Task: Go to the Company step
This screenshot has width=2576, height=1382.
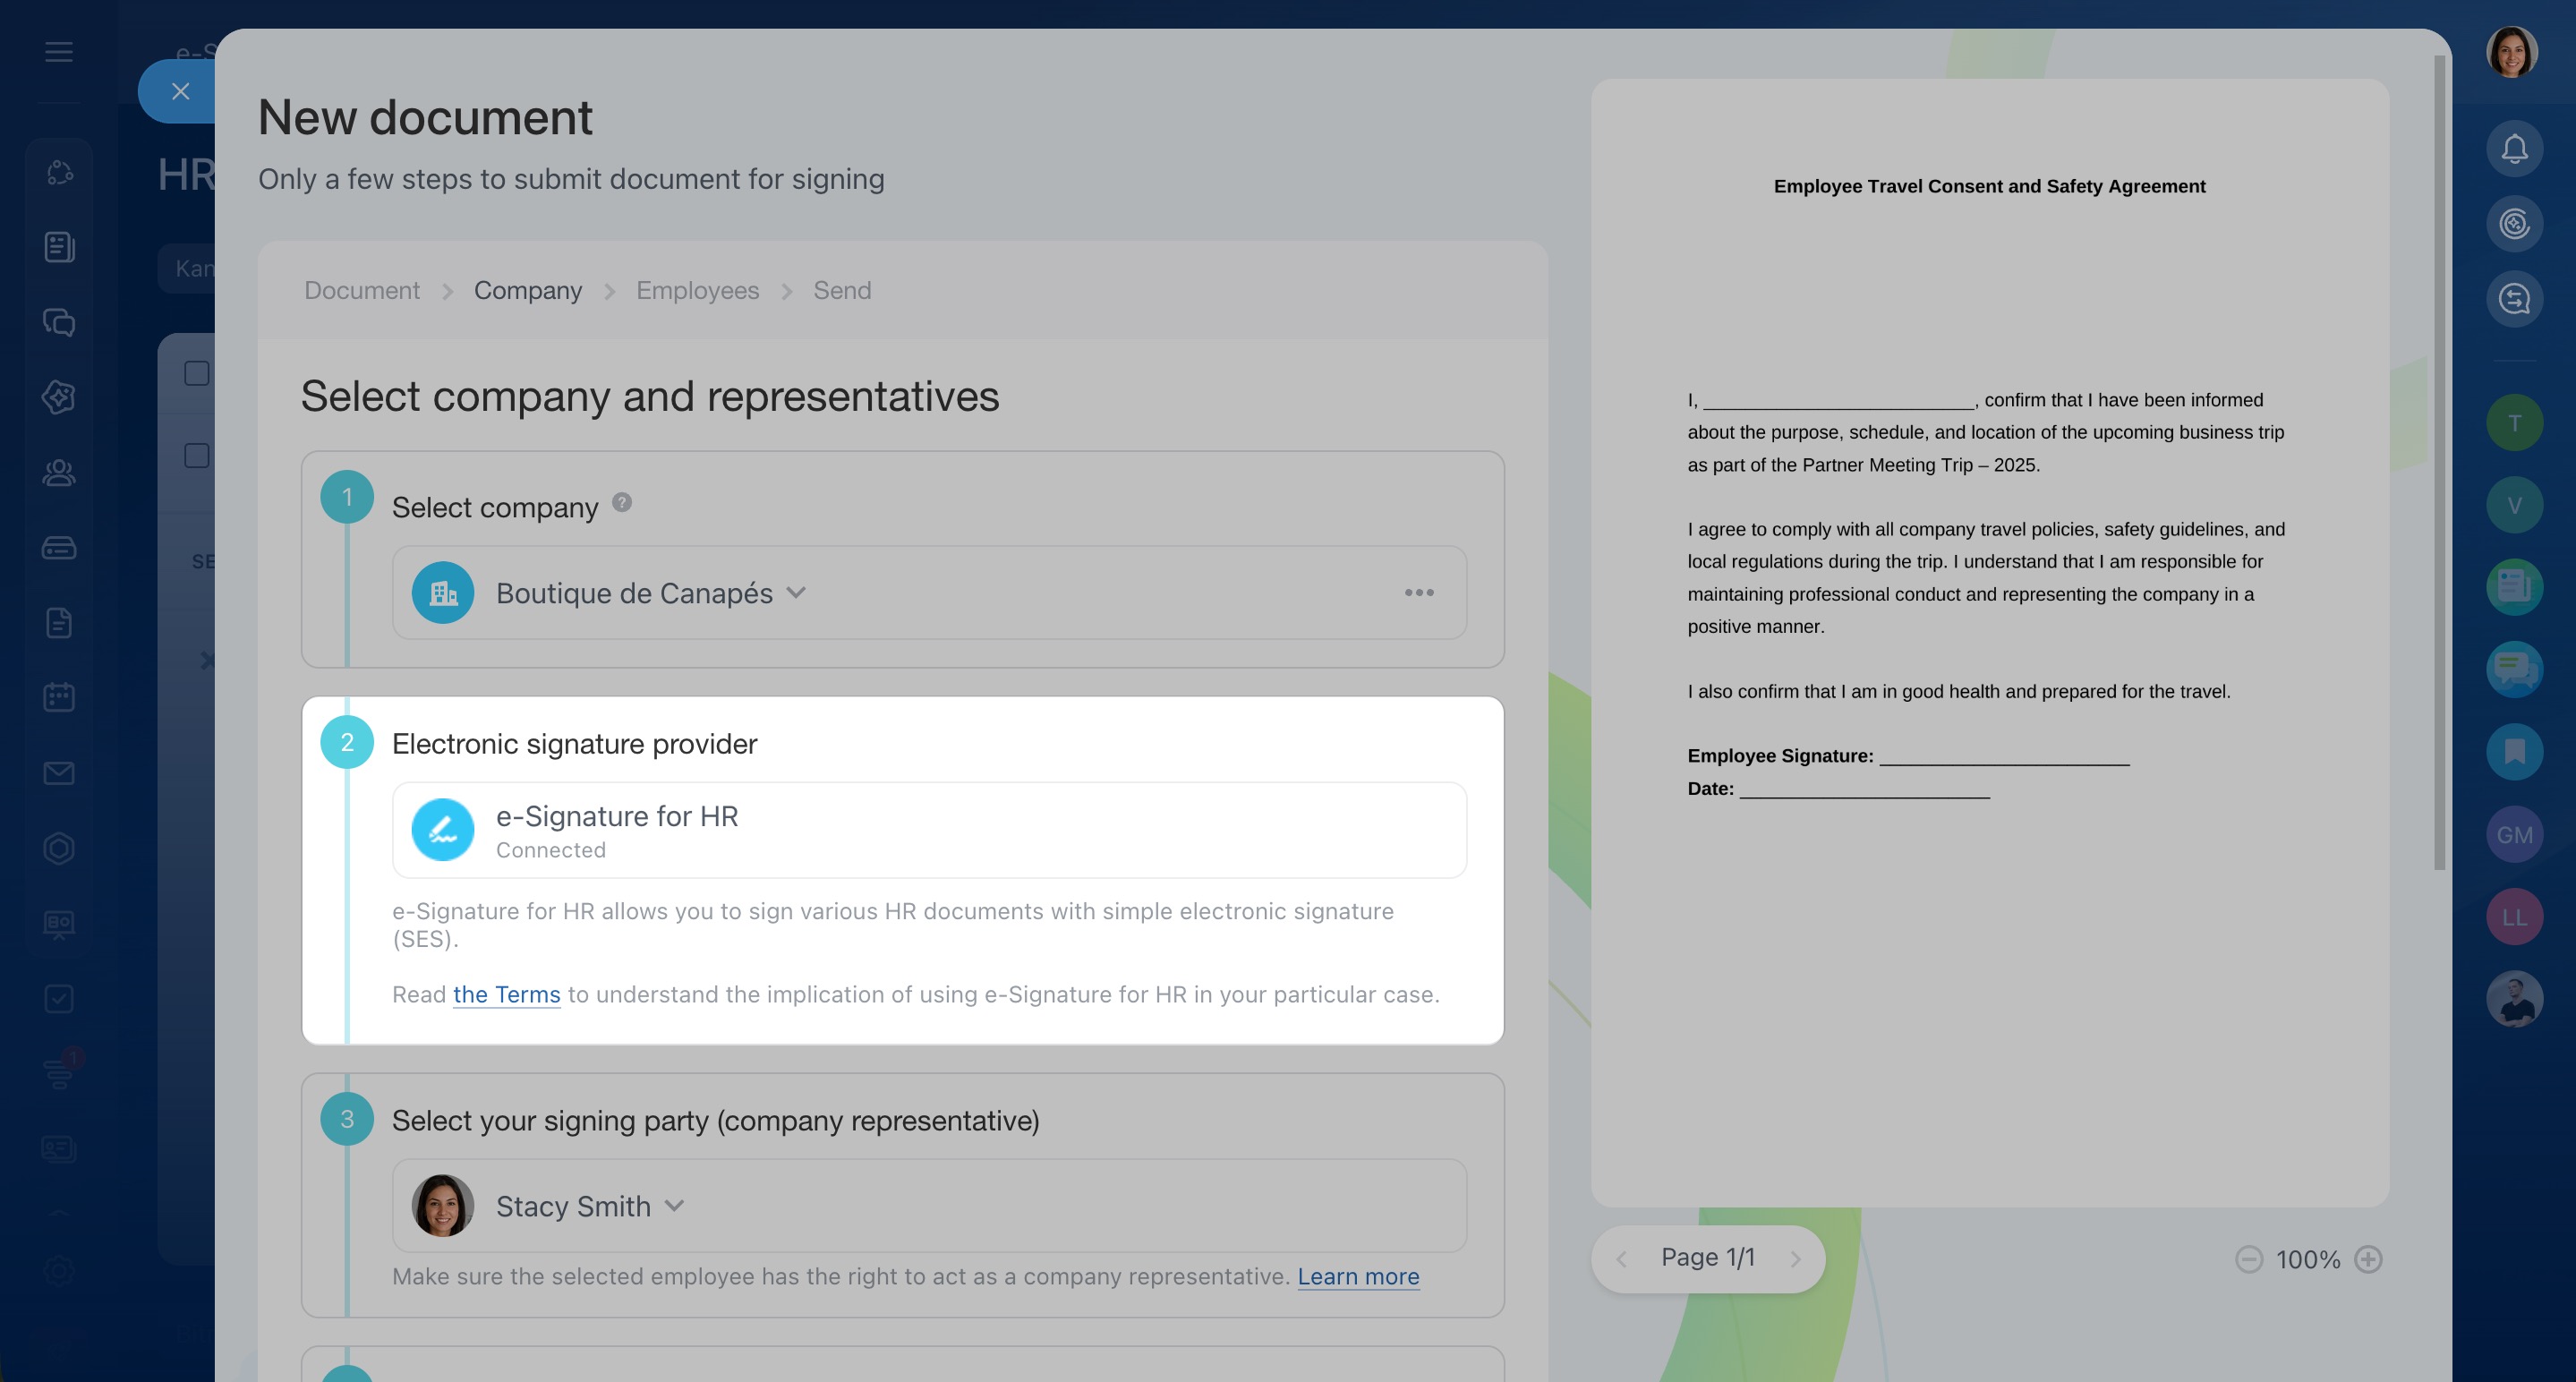Action: 528,290
